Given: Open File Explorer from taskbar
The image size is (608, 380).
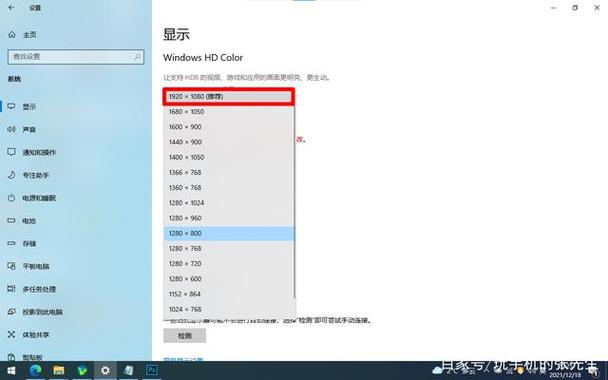Looking at the screenshot, I should click(x=59, y=371).
